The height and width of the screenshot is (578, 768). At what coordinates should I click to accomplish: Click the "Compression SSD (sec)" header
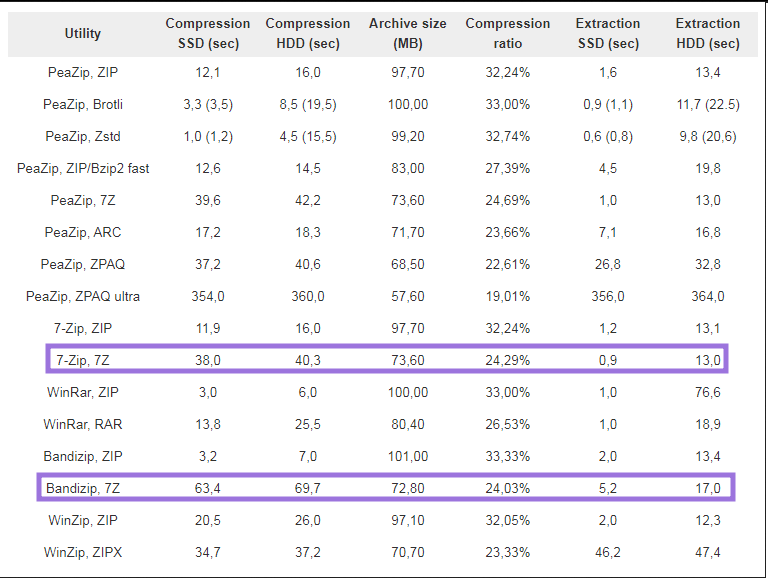208,33
